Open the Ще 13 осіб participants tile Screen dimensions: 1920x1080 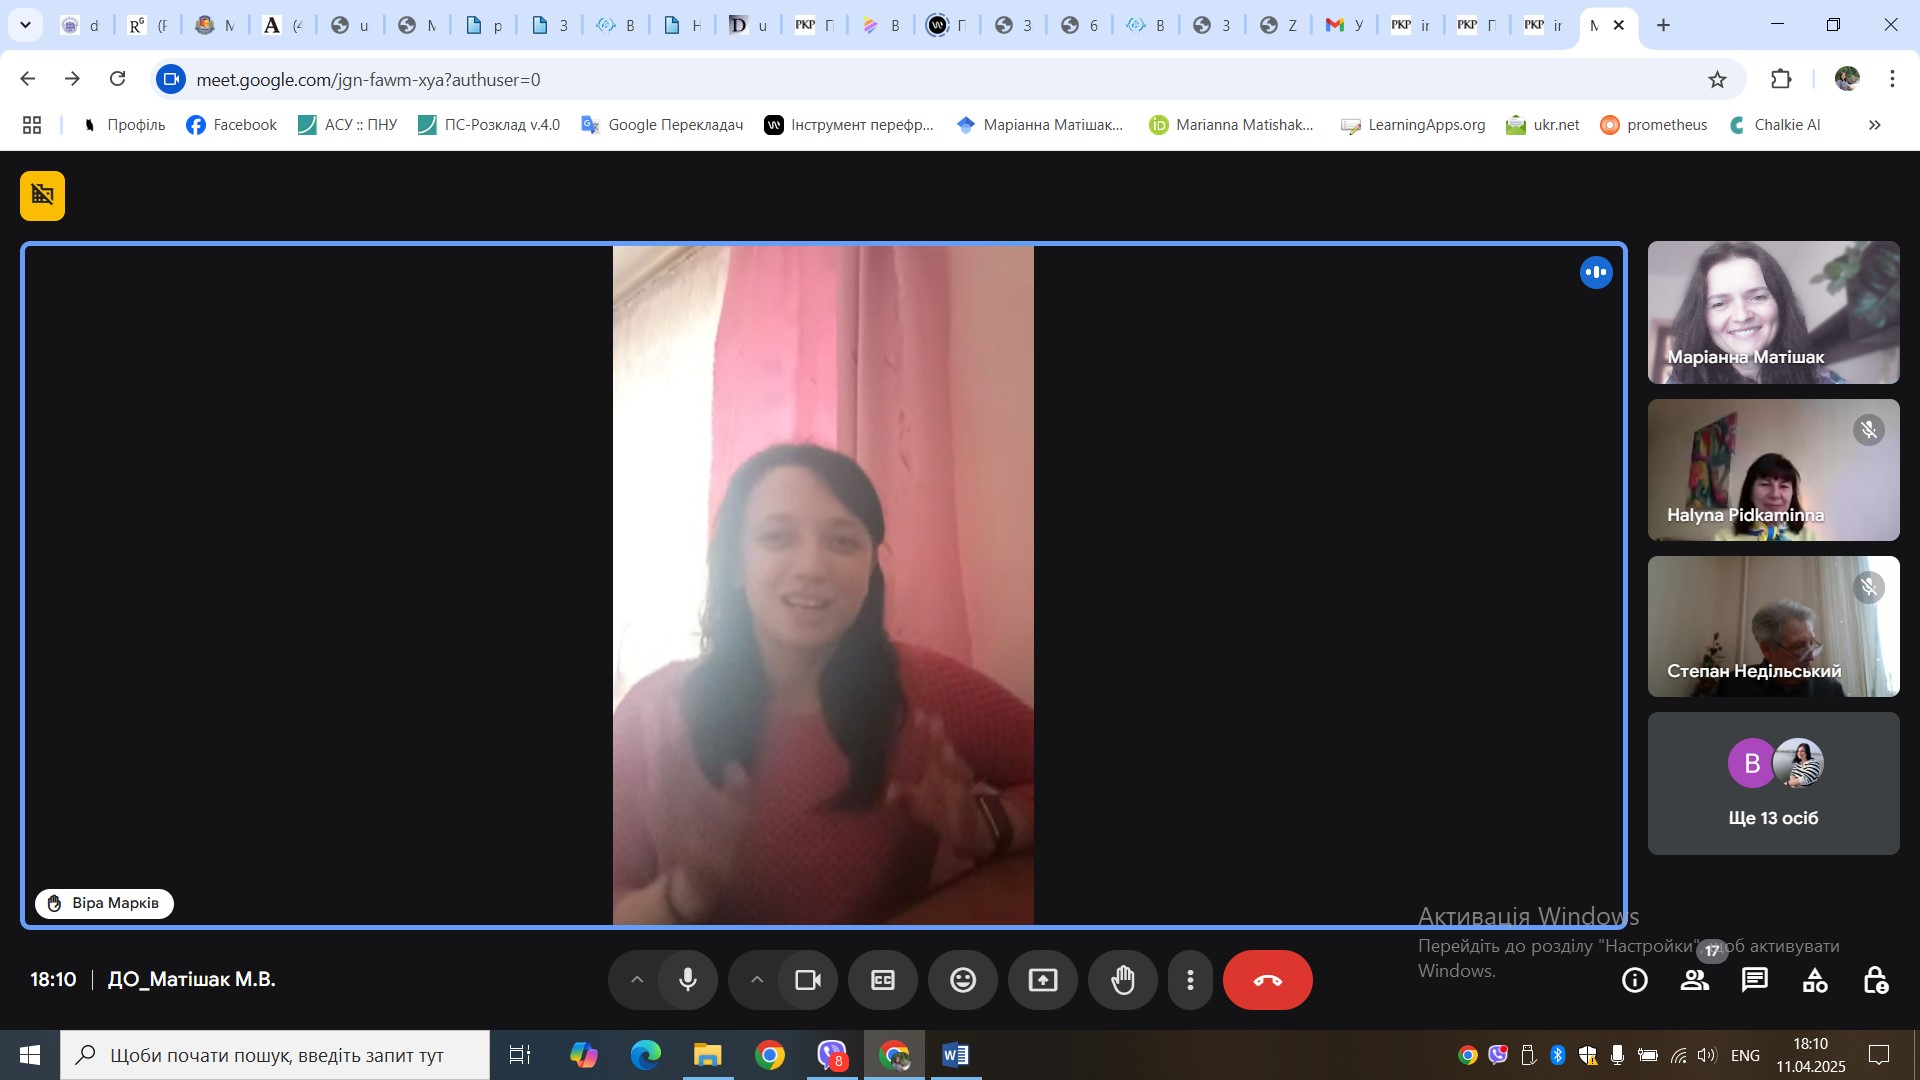pyautogui.click(x=1772, y=784)
